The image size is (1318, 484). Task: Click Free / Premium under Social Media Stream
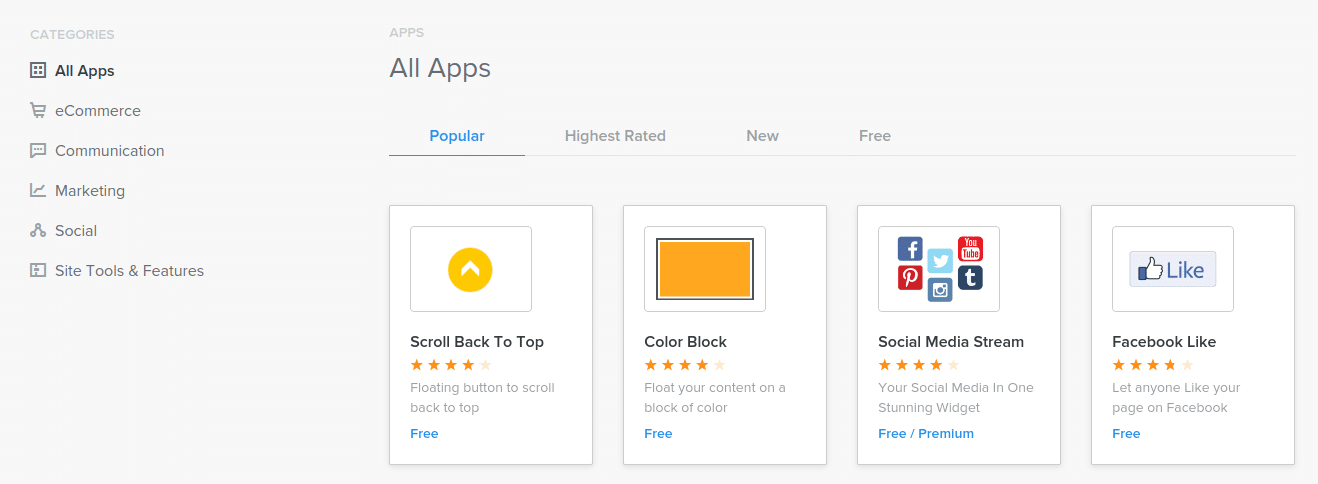pyautogui.click(x=925, y=434)
